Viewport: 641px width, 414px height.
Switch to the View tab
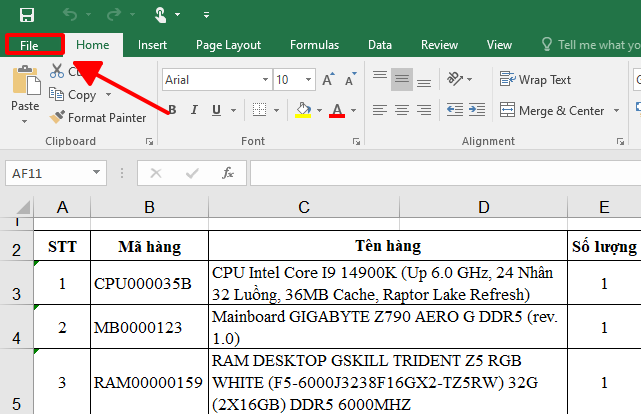click(499, 45)
